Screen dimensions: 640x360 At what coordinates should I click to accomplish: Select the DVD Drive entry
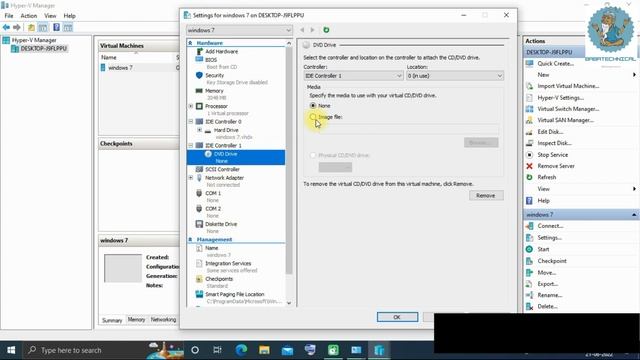[236, 157]
